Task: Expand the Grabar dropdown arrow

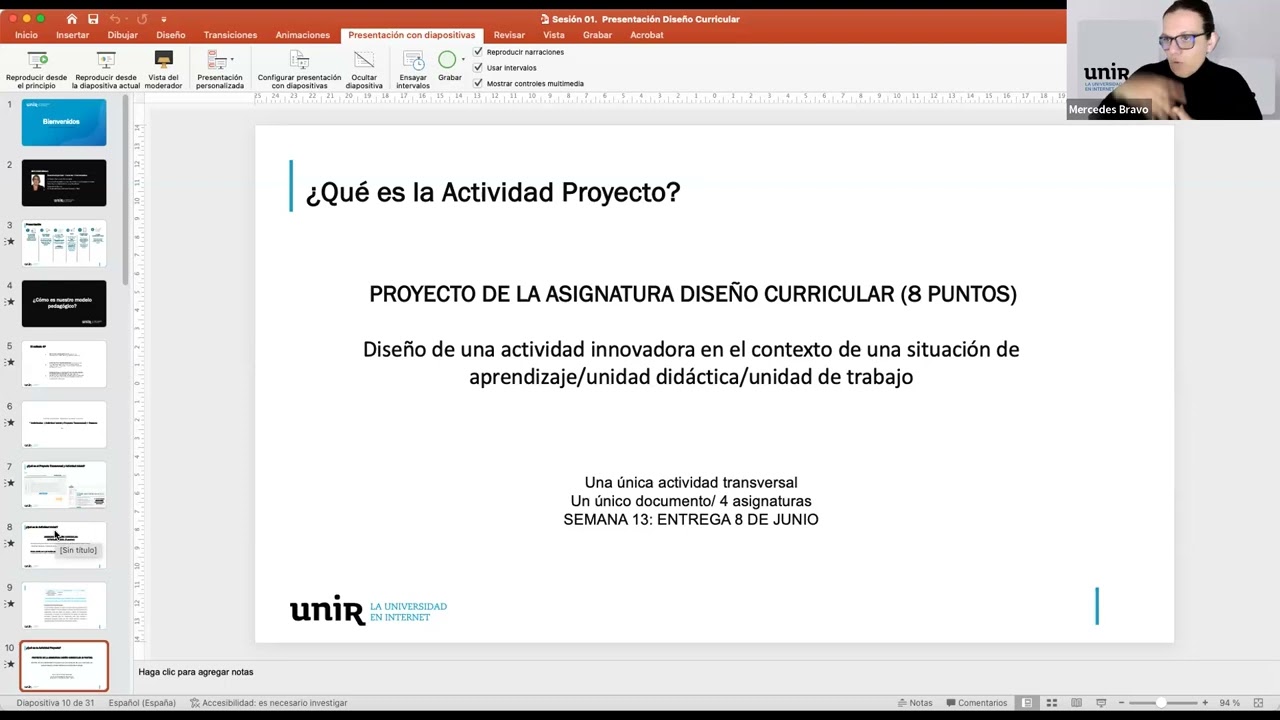Action: tap(463, 60)
